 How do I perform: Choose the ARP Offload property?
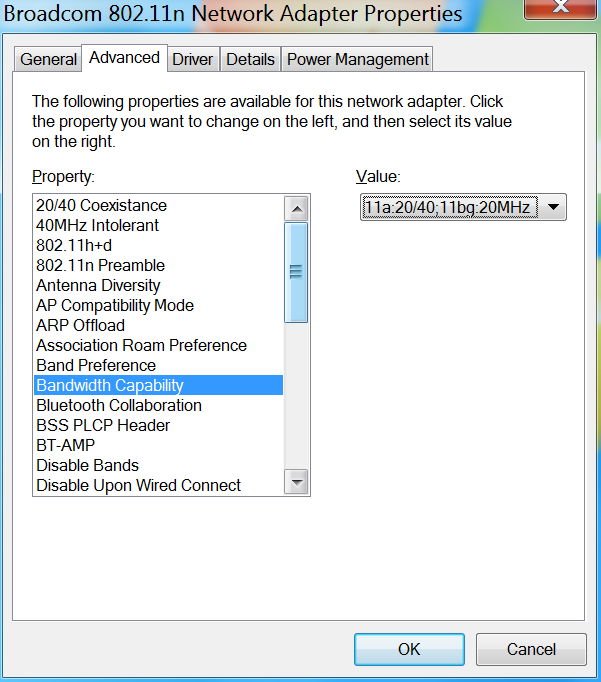coord(158,325)
